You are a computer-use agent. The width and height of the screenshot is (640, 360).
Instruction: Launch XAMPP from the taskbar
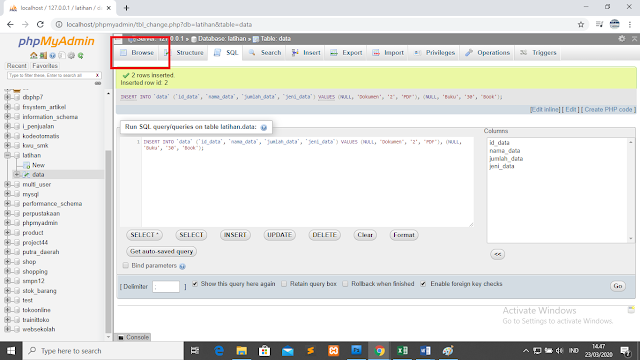(333, 351)
